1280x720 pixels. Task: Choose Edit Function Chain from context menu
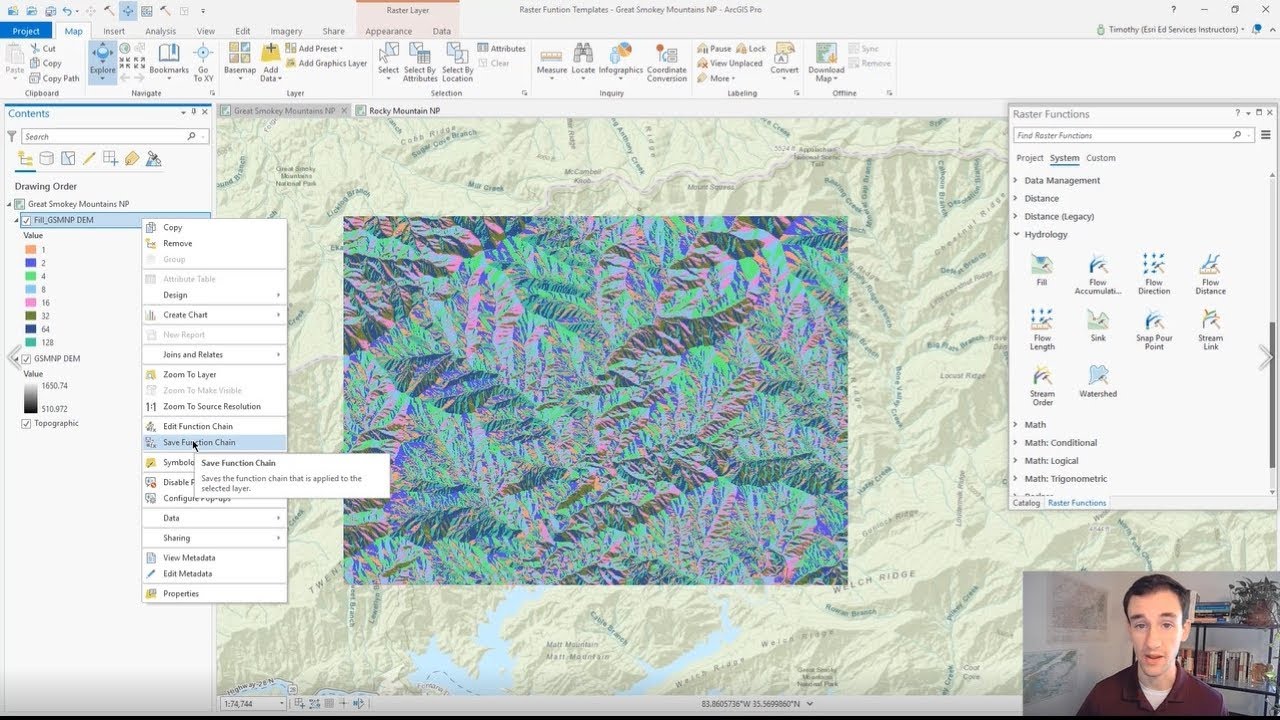coord(215,427)
